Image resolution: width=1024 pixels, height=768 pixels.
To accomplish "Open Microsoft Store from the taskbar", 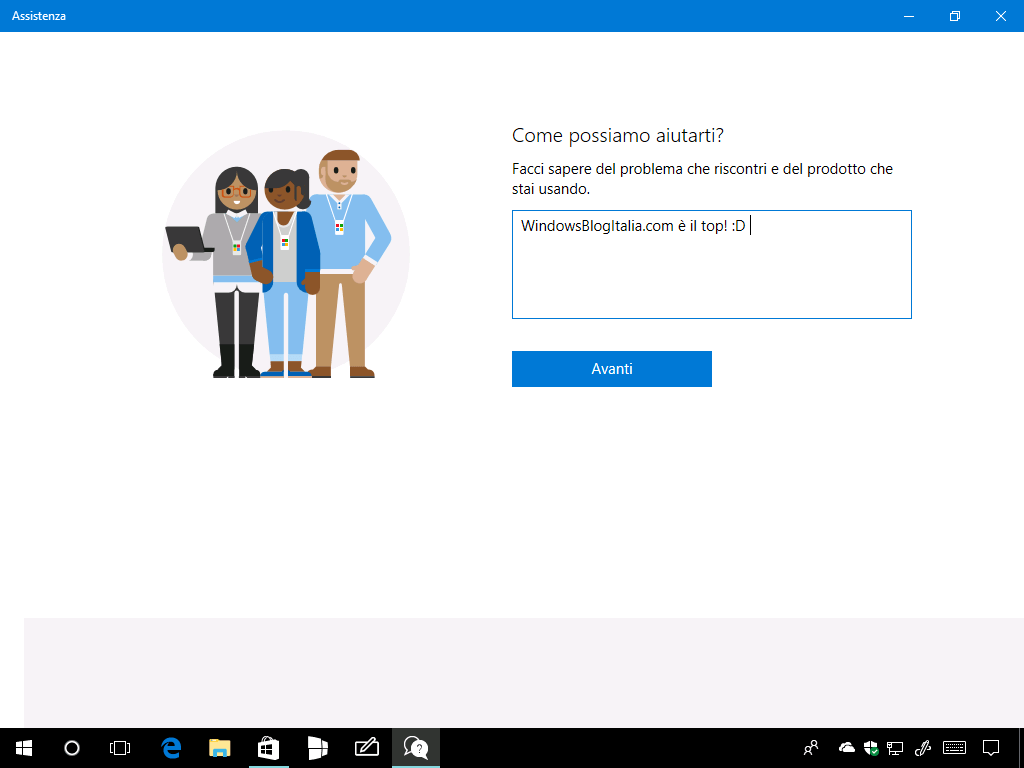I will (x=268, y=748).
